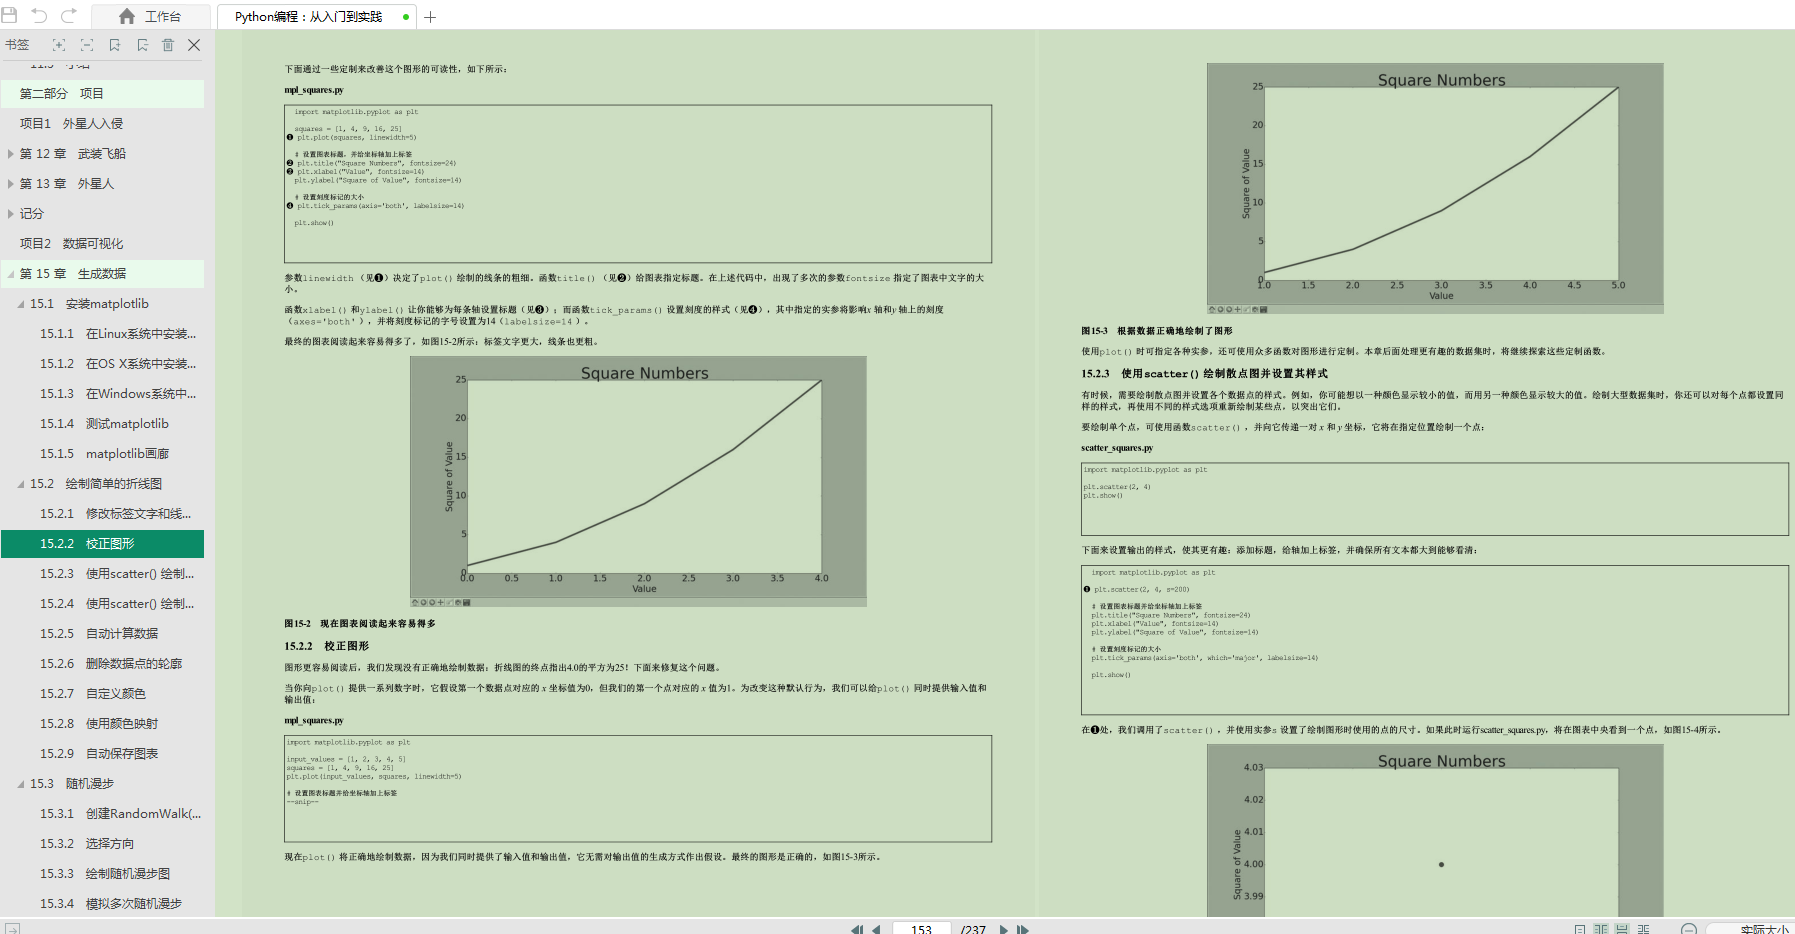Collapse 15.1 安装matplotlib section
Image resolution: width=1795 pixels, height=934 pixels.
21,303
